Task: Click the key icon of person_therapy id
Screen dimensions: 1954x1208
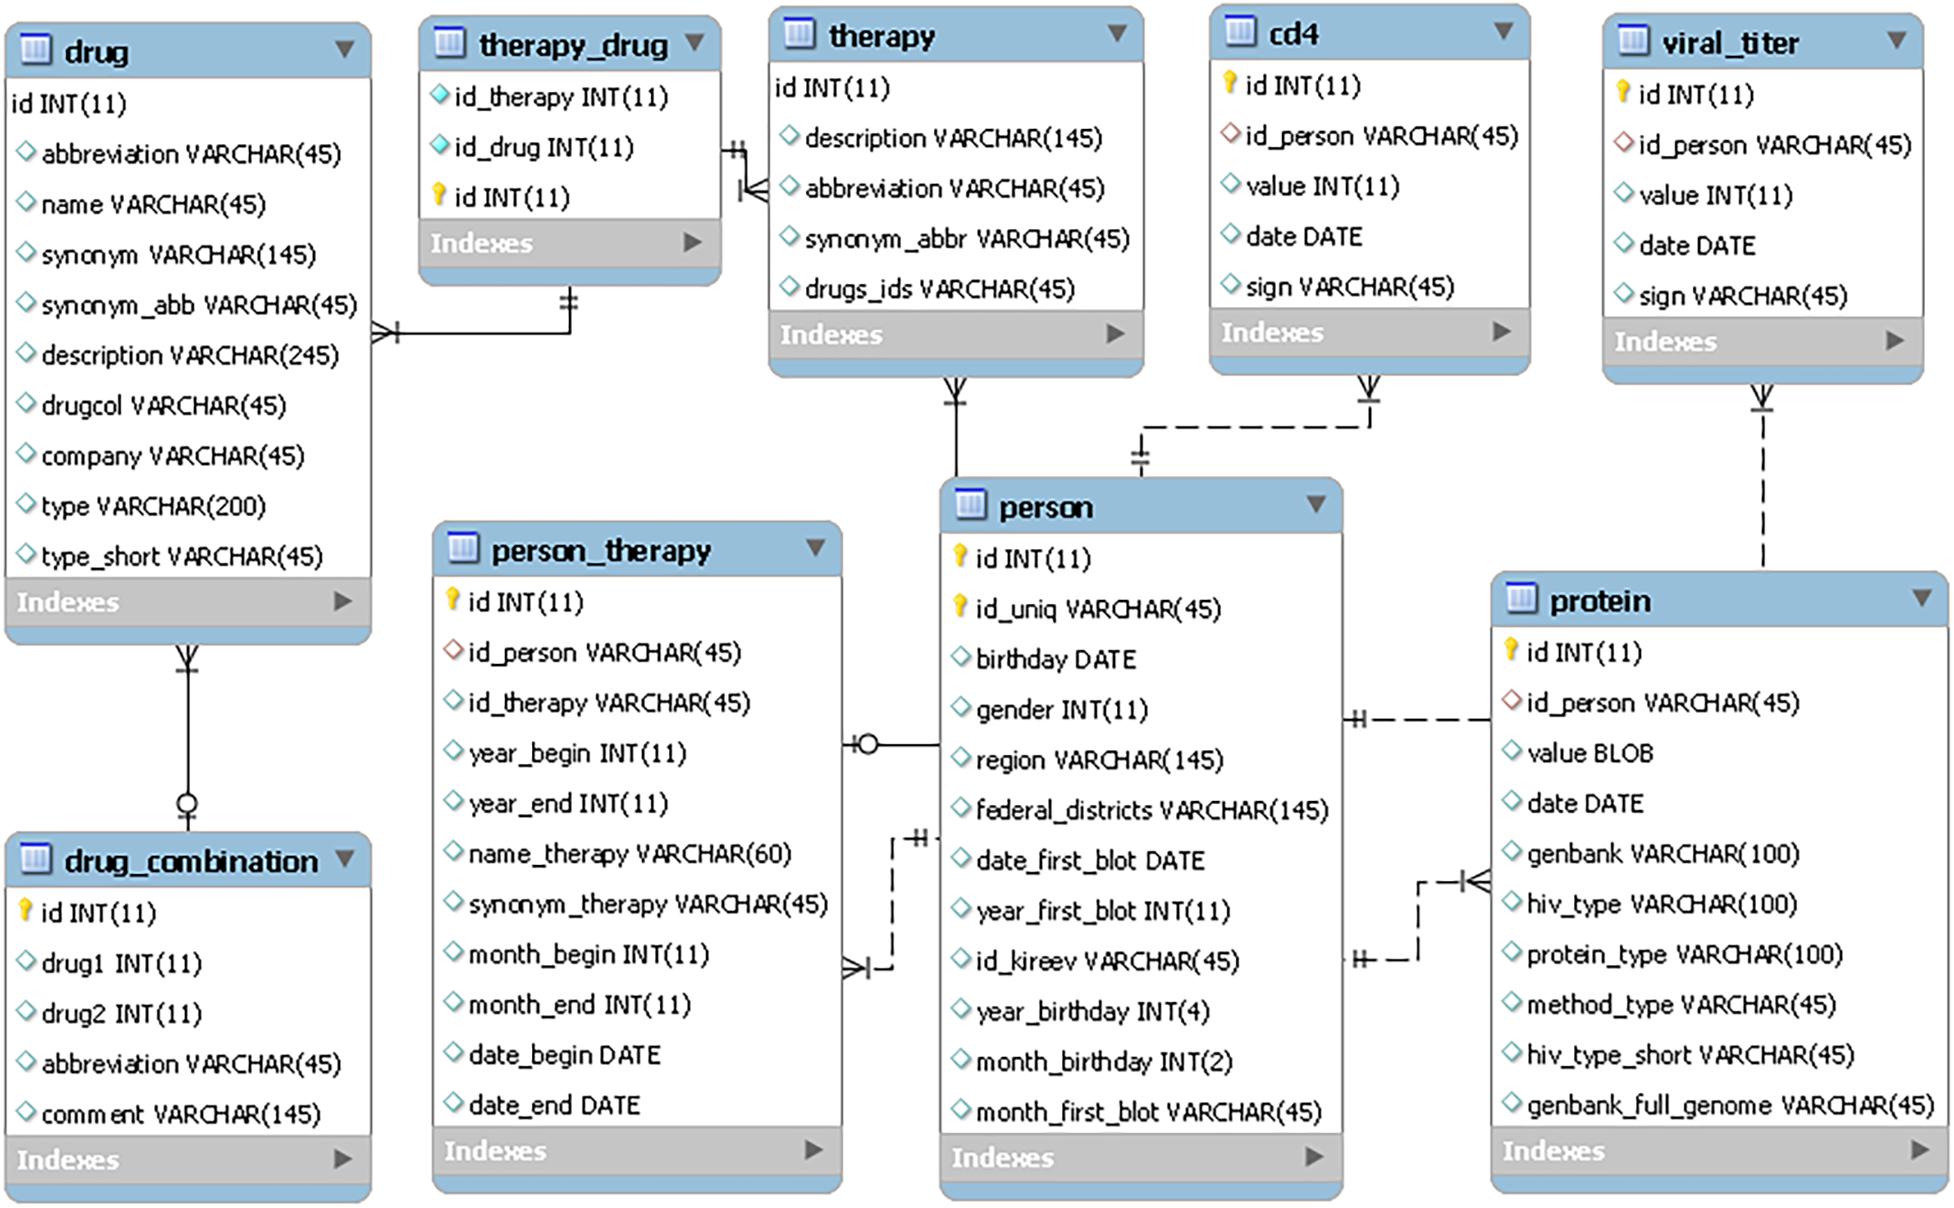Action: click(452, 599)
